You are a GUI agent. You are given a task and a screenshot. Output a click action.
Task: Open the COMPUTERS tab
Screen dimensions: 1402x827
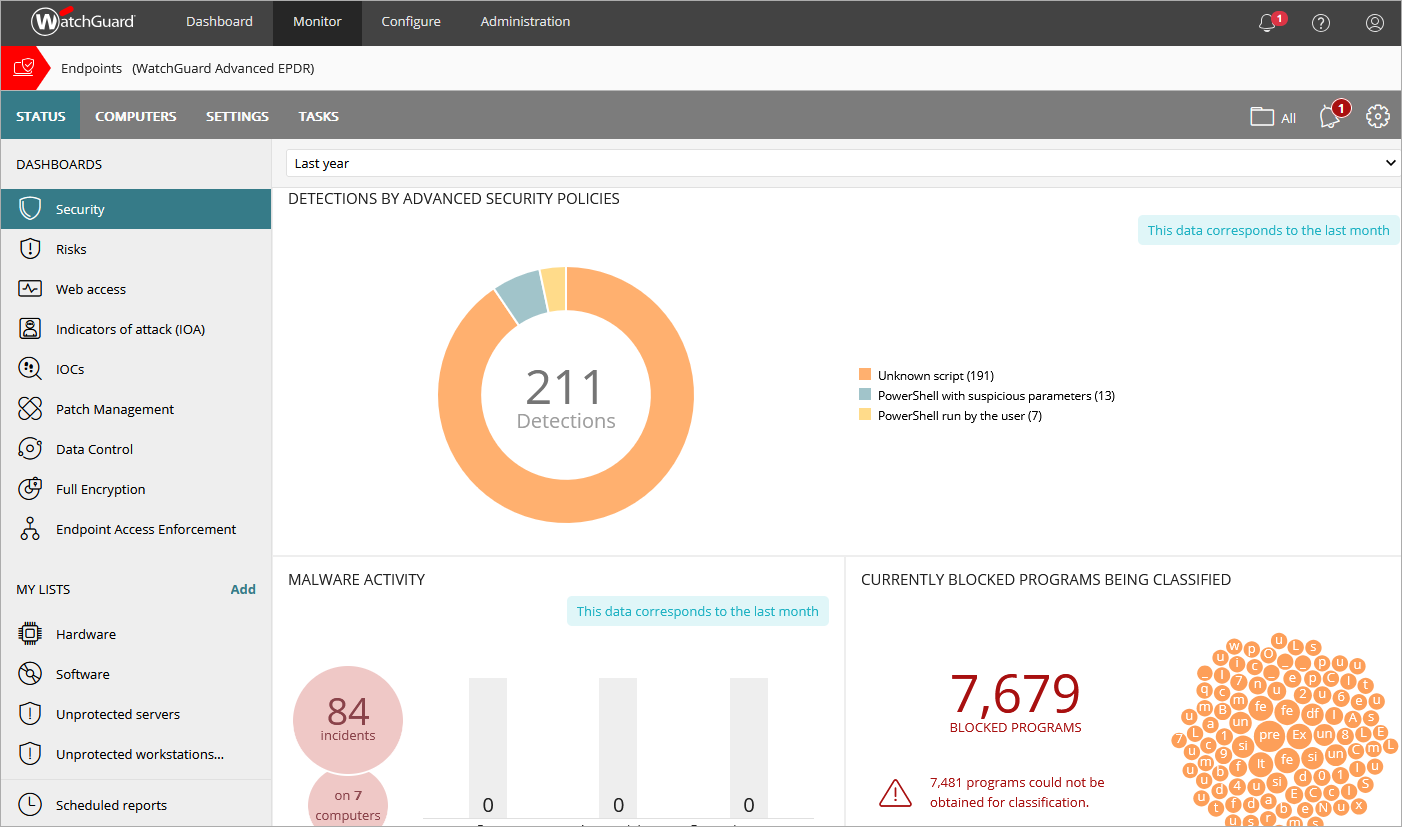[x=135, y=116]
